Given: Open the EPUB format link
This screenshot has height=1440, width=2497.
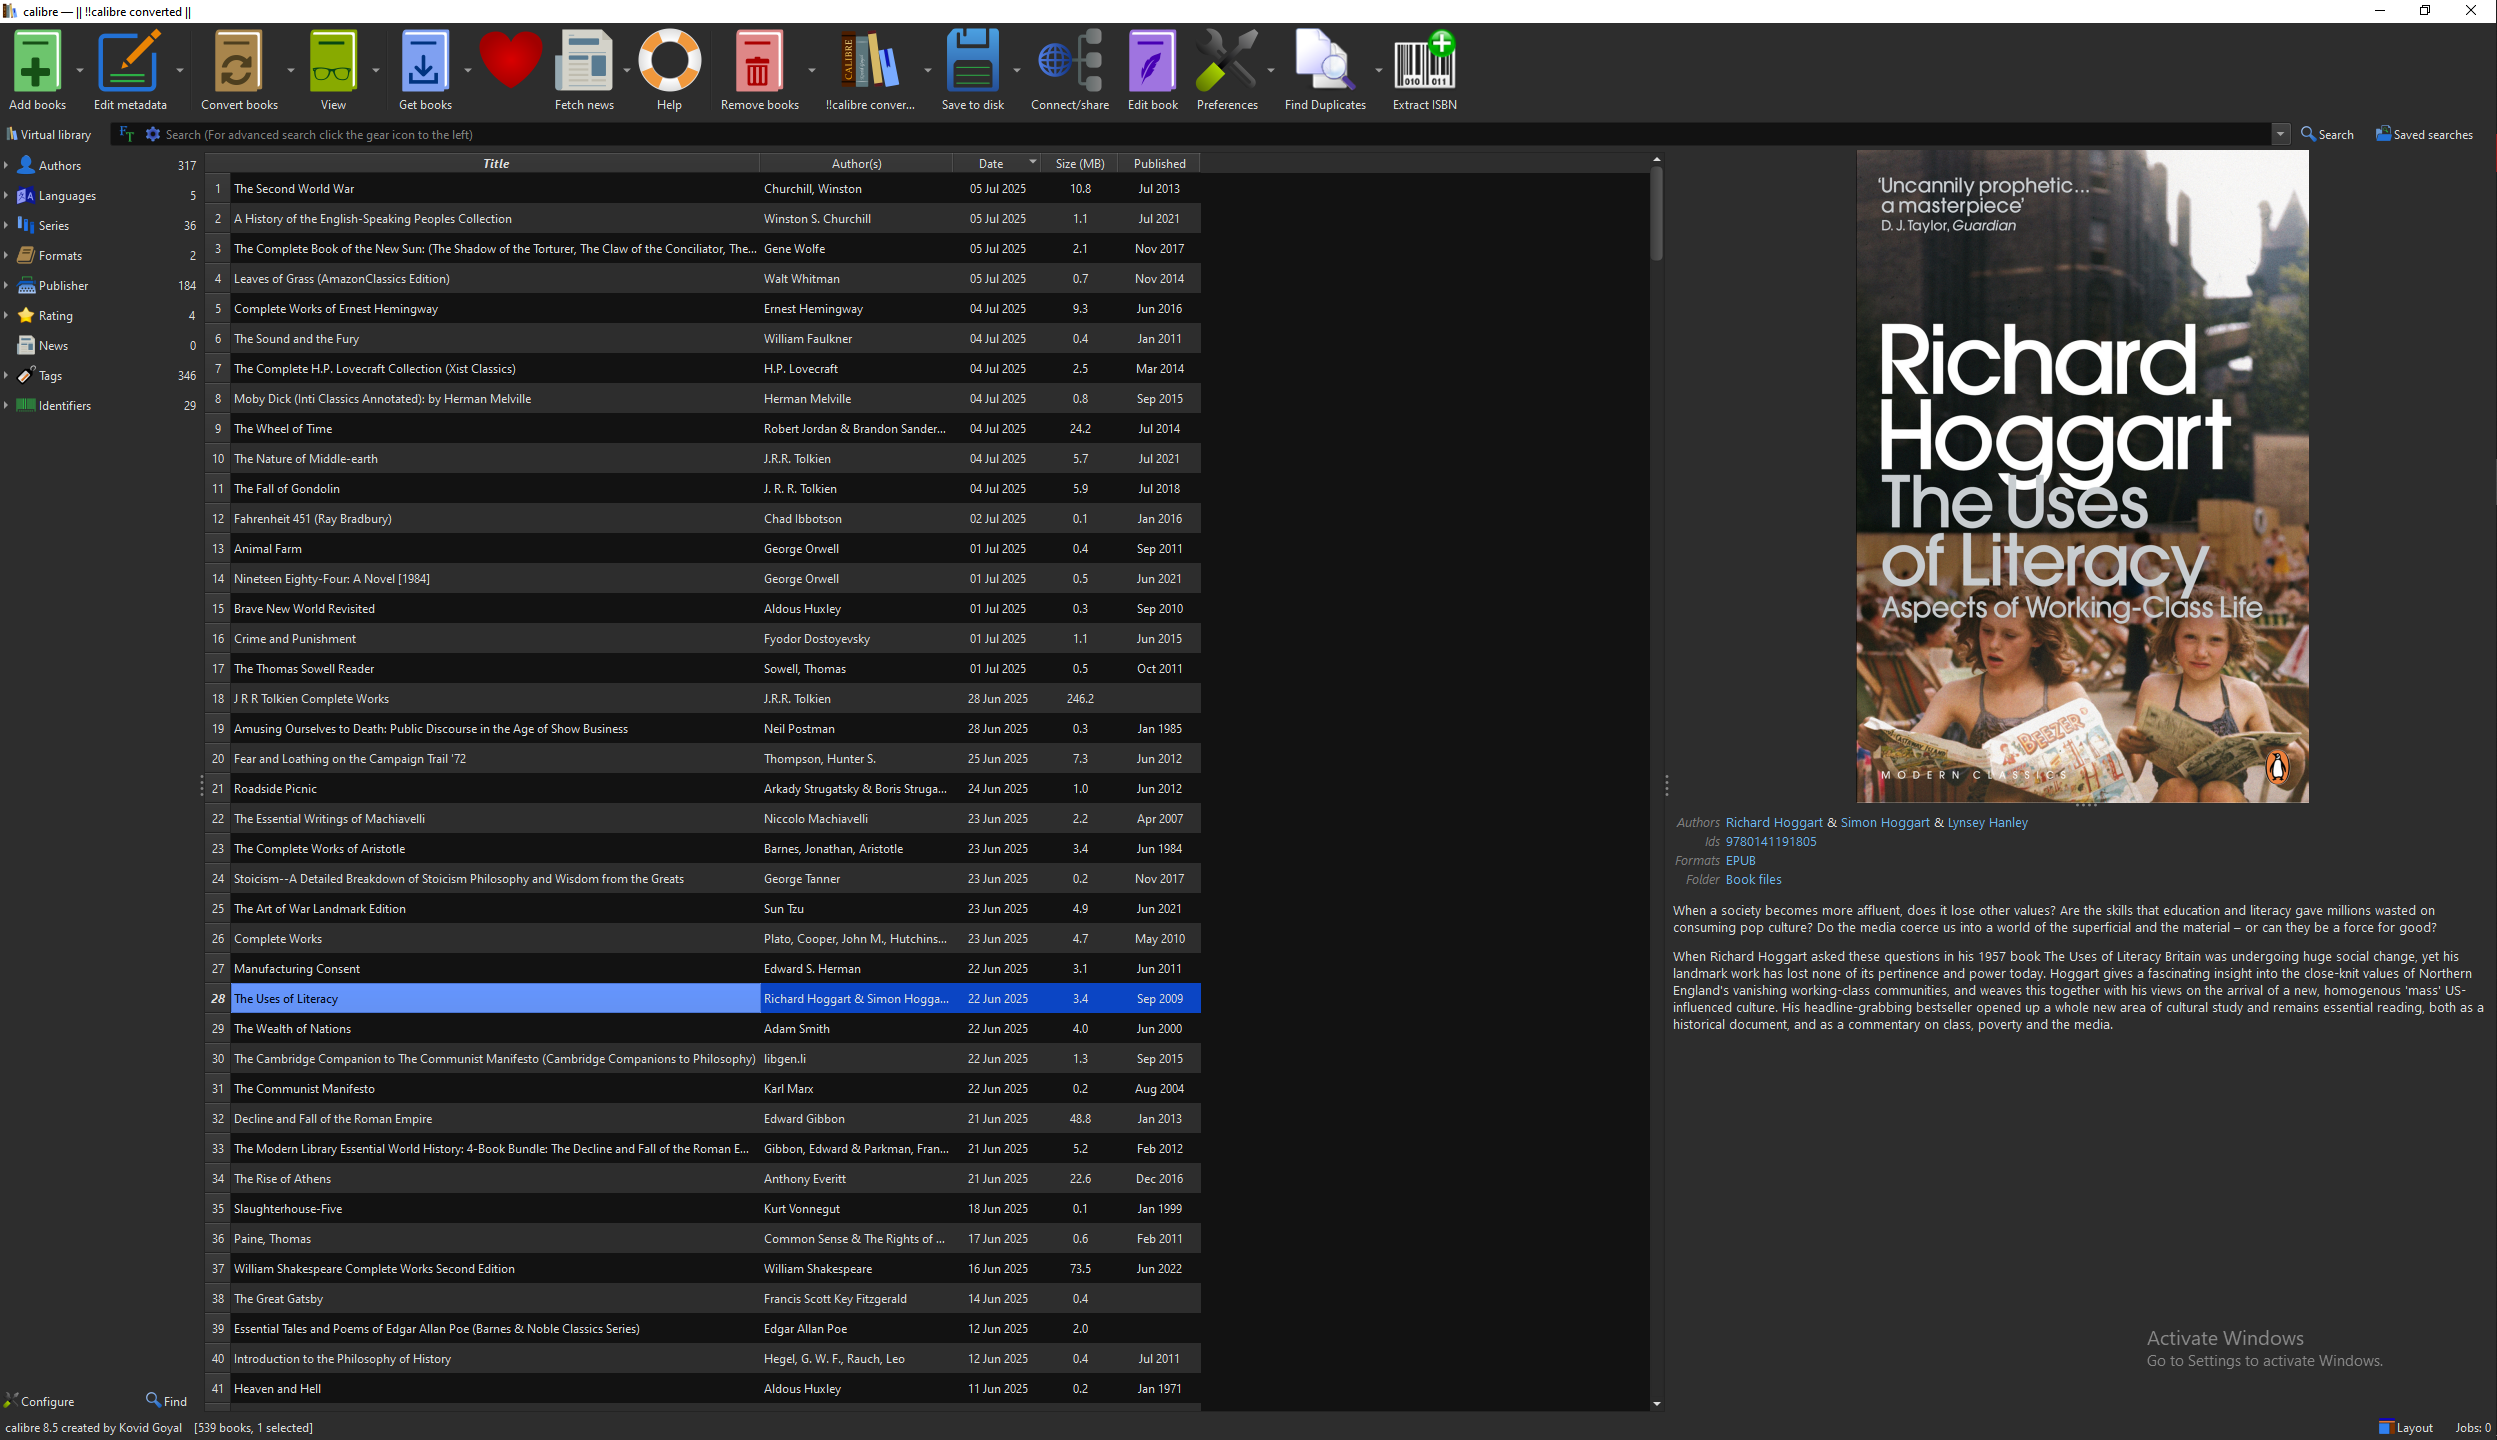Looking at the screenshot, I should coord(1740,860).
